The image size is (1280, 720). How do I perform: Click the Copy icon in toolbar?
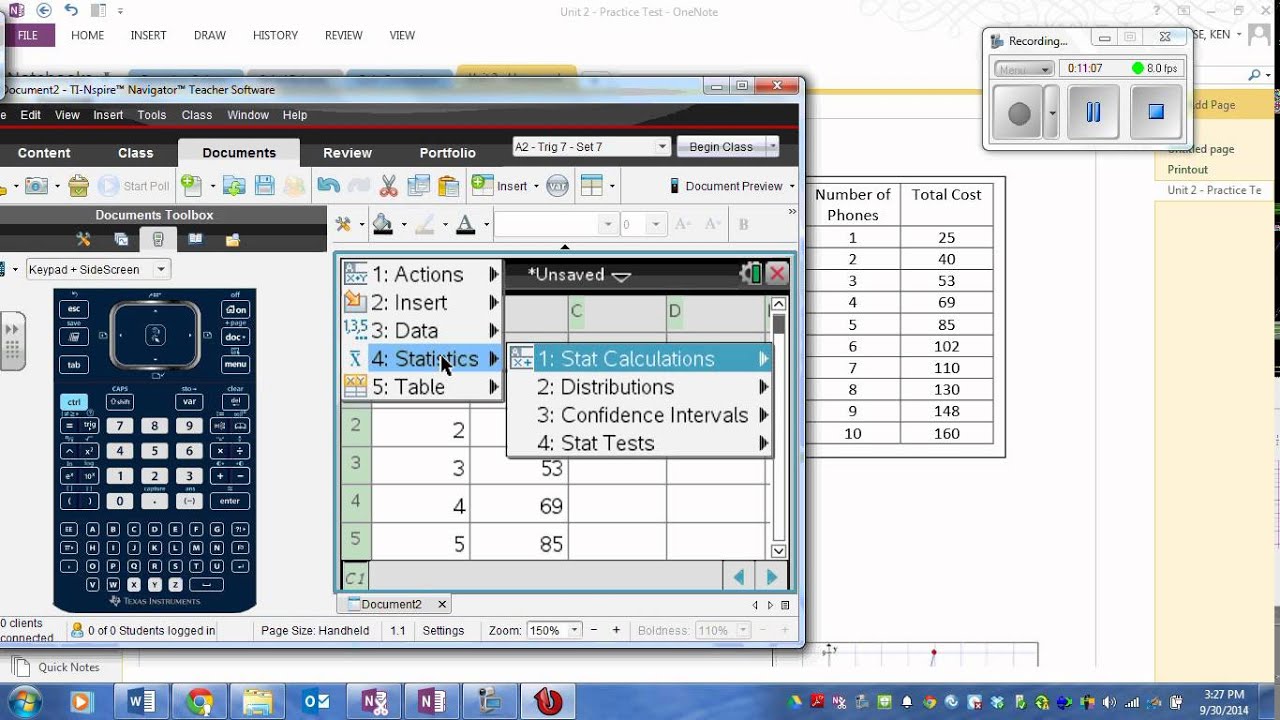pos(419,186)
